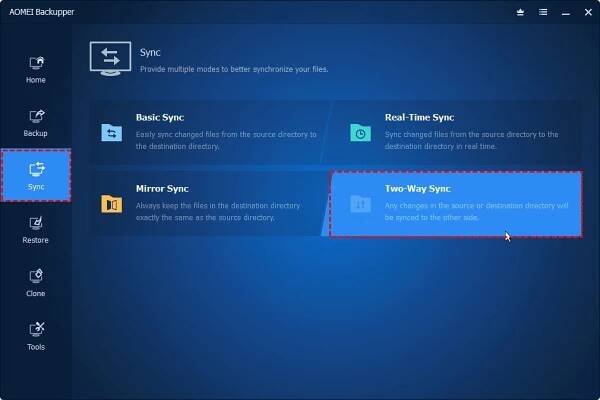This screenshot has height=400, width=600.
Task: Click the Mirror Sync folder icon
Action: [x=111, y=204]
